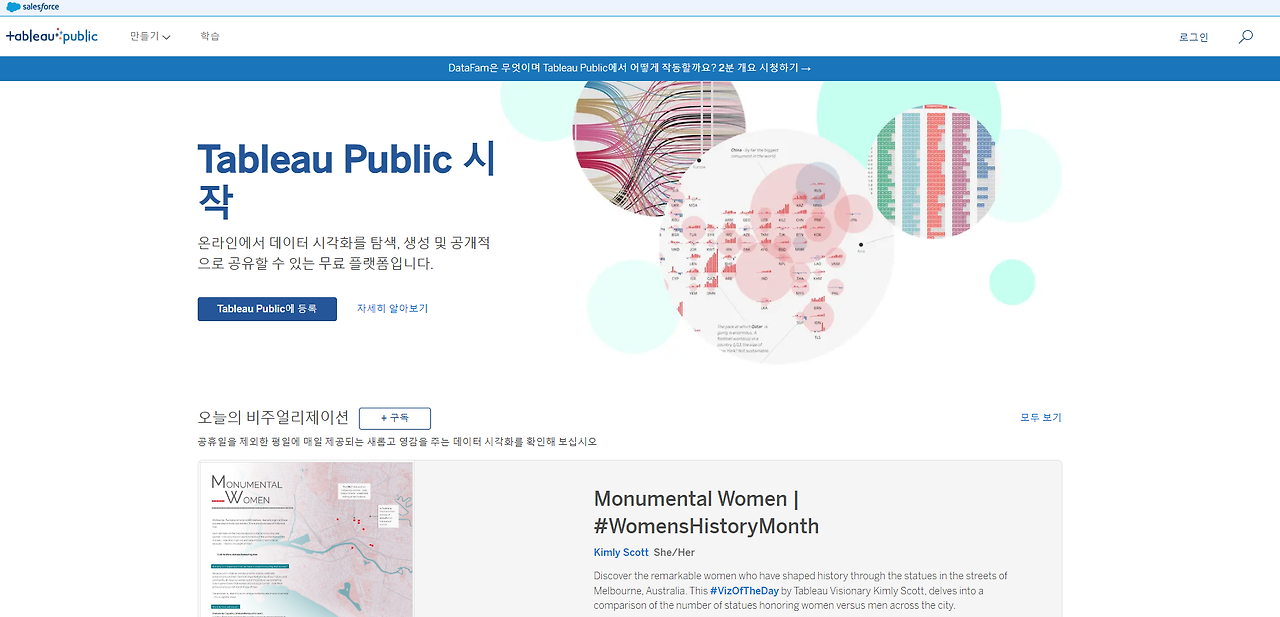Open the 학습 menu item

point(209,36)
